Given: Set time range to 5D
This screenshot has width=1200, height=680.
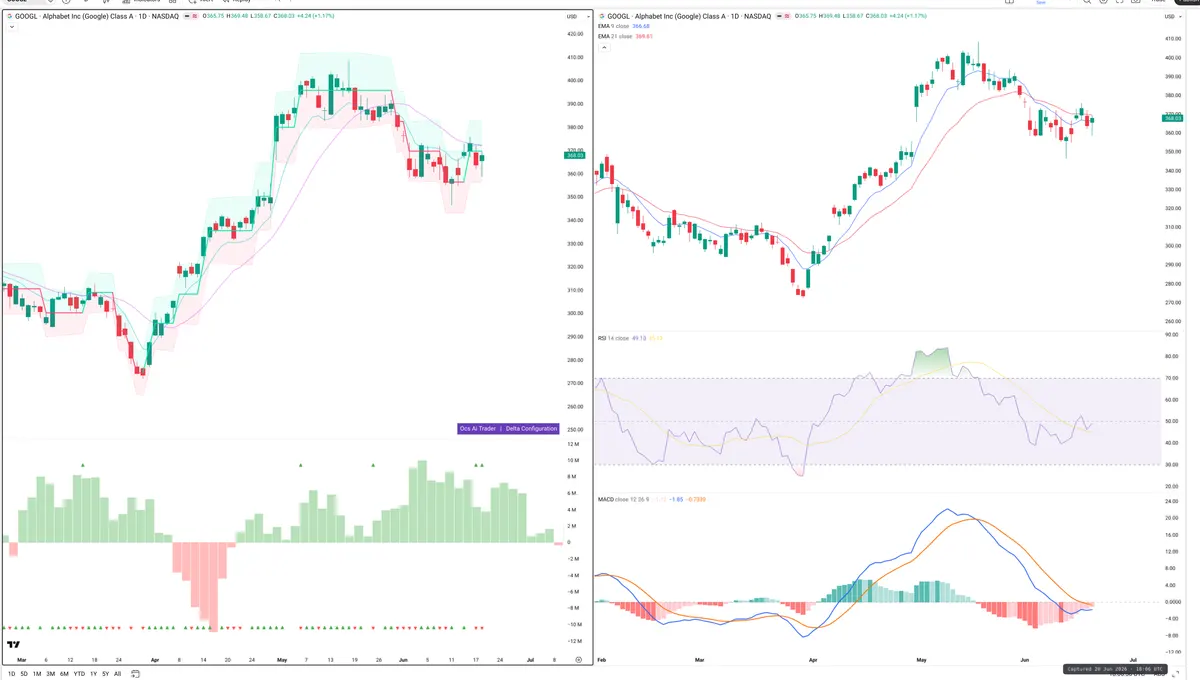Looking at the screenshot, I should coord(24,674).
